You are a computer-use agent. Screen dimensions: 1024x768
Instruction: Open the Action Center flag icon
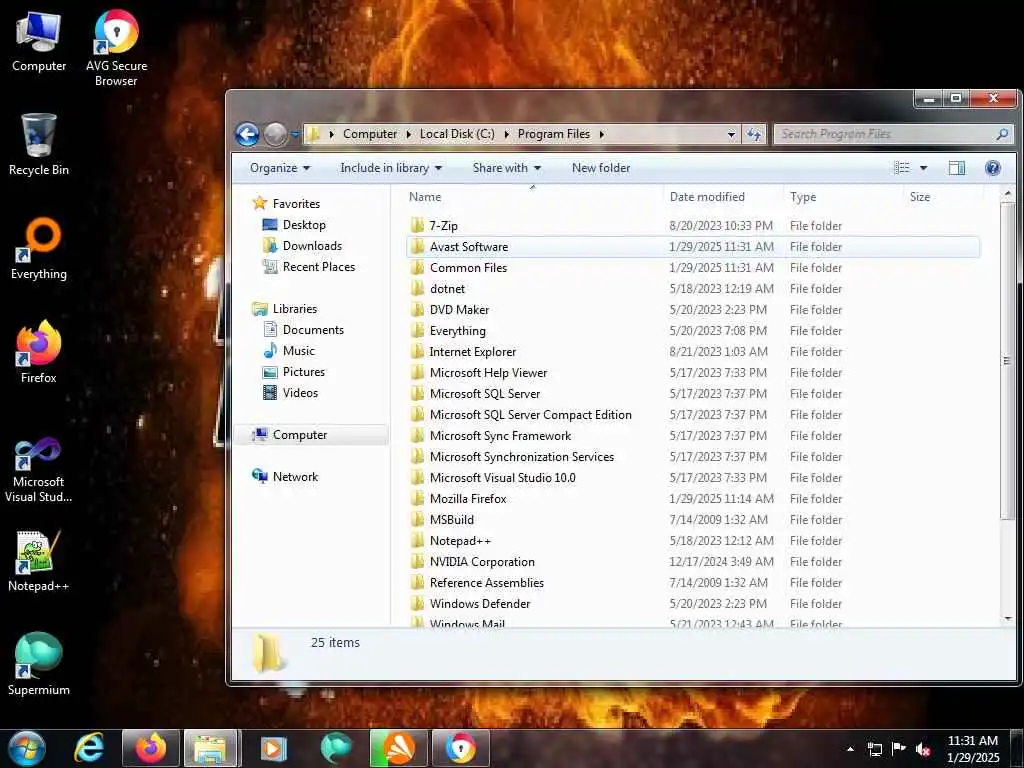pos(899,748)
